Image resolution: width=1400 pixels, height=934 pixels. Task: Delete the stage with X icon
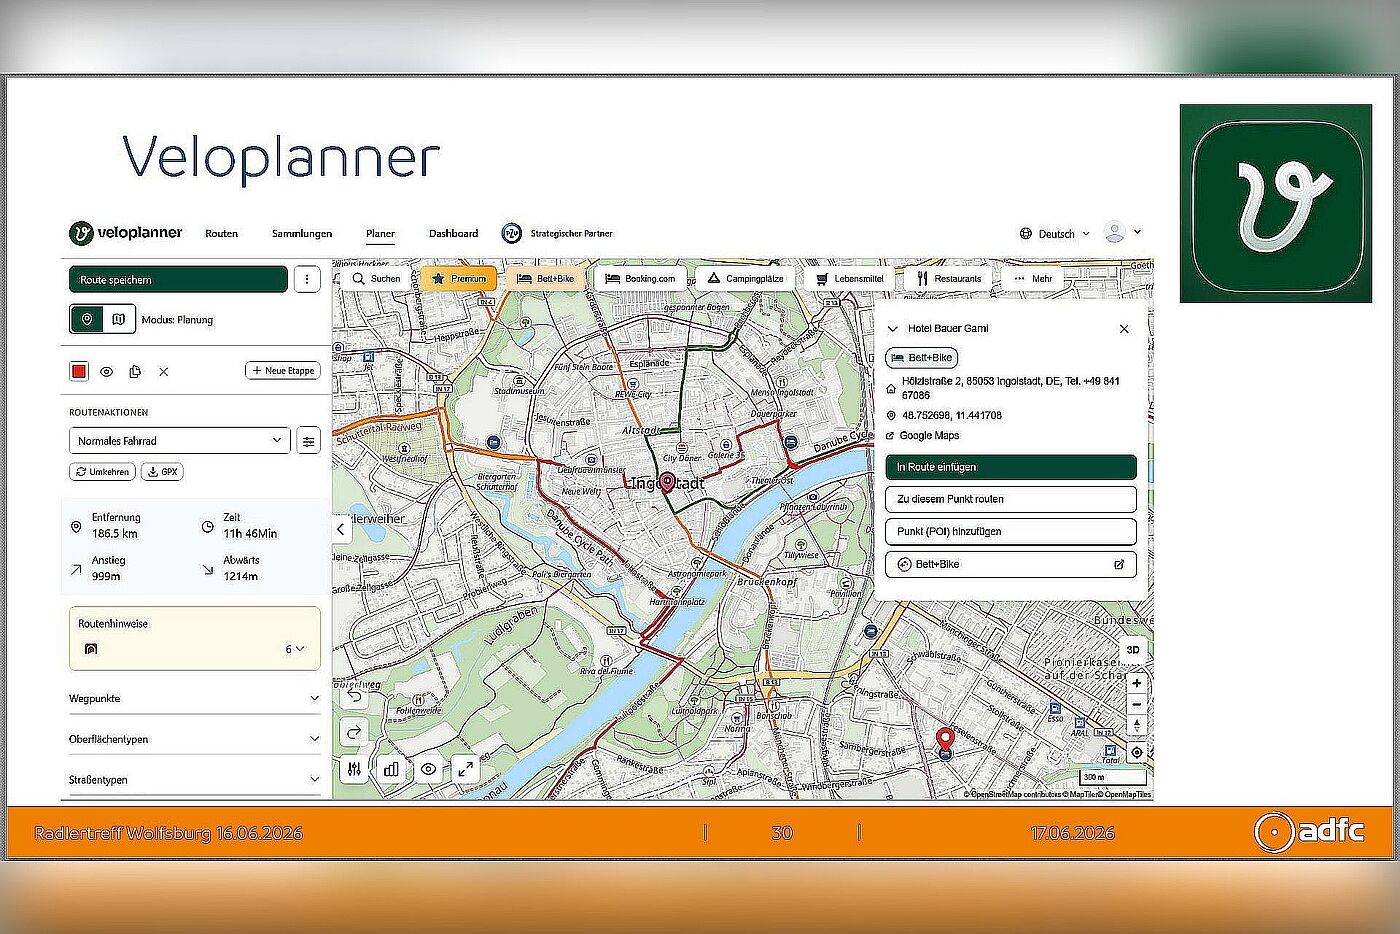coord(164,371)
